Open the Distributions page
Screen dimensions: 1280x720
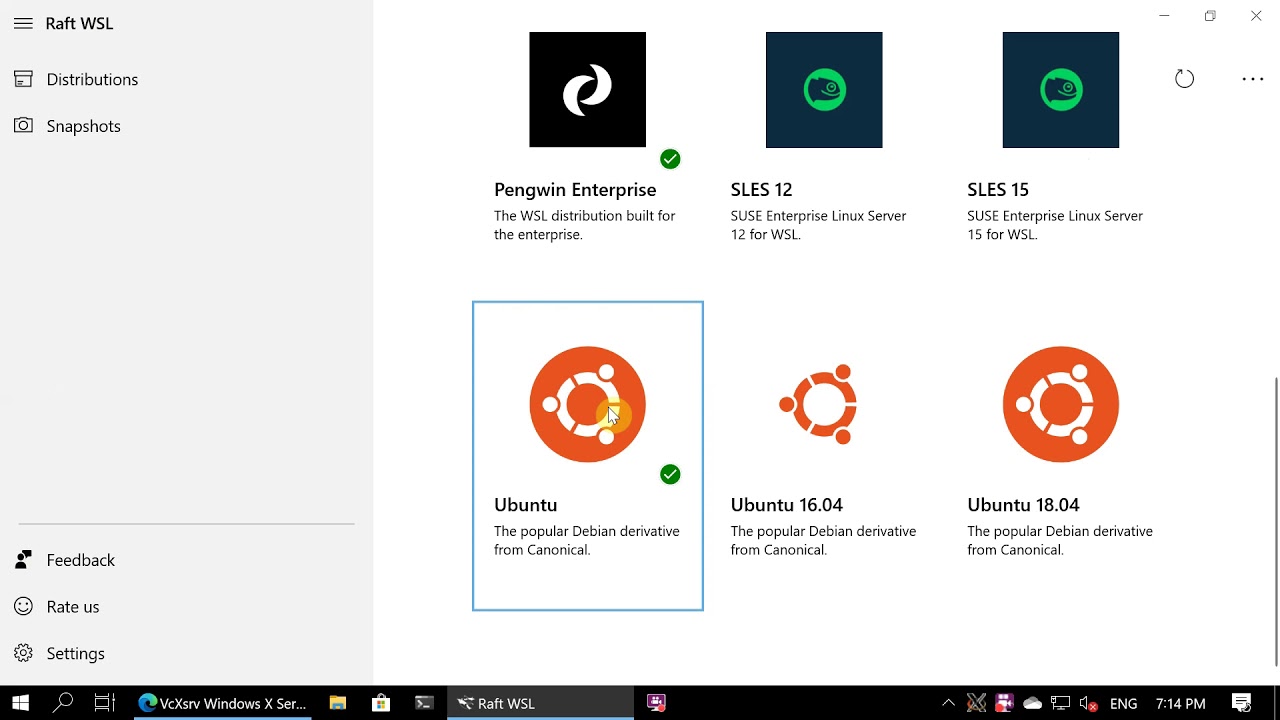click(92, 79)
